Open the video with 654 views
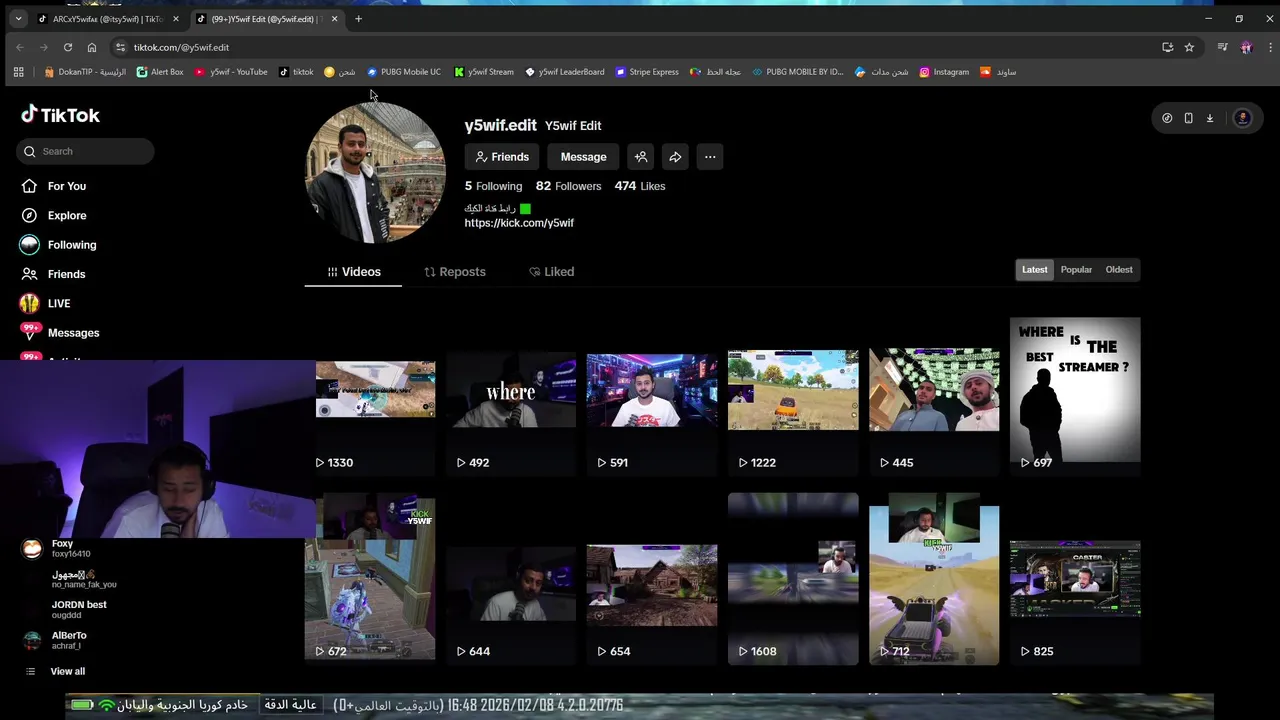The image size is (1280, 720). pos(652,579)
